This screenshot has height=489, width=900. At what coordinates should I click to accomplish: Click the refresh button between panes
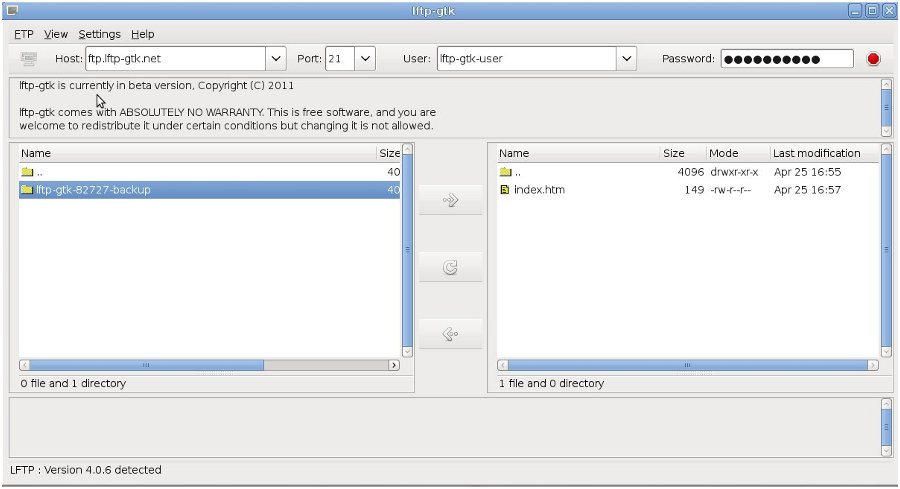451,267
